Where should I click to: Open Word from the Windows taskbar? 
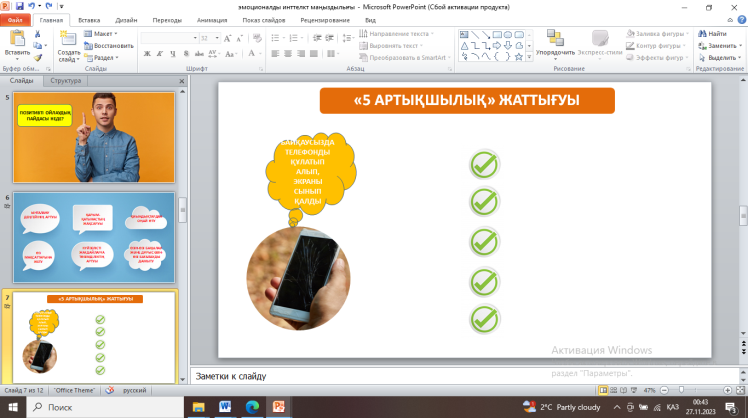223,406
